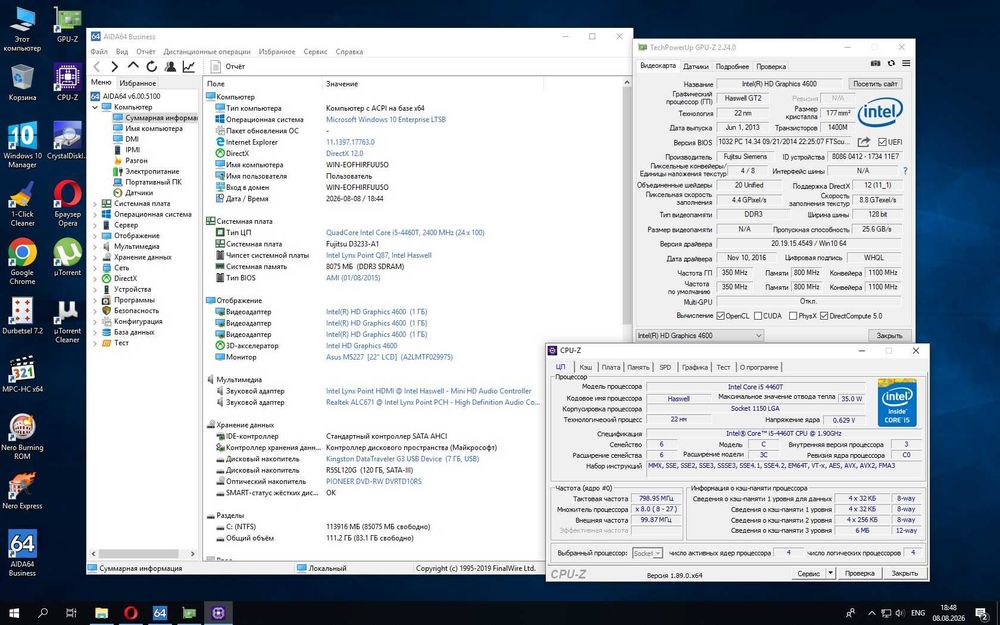1000x625 pixels.
Task: Open the Дистанционные операции menu
Action: 207,52
